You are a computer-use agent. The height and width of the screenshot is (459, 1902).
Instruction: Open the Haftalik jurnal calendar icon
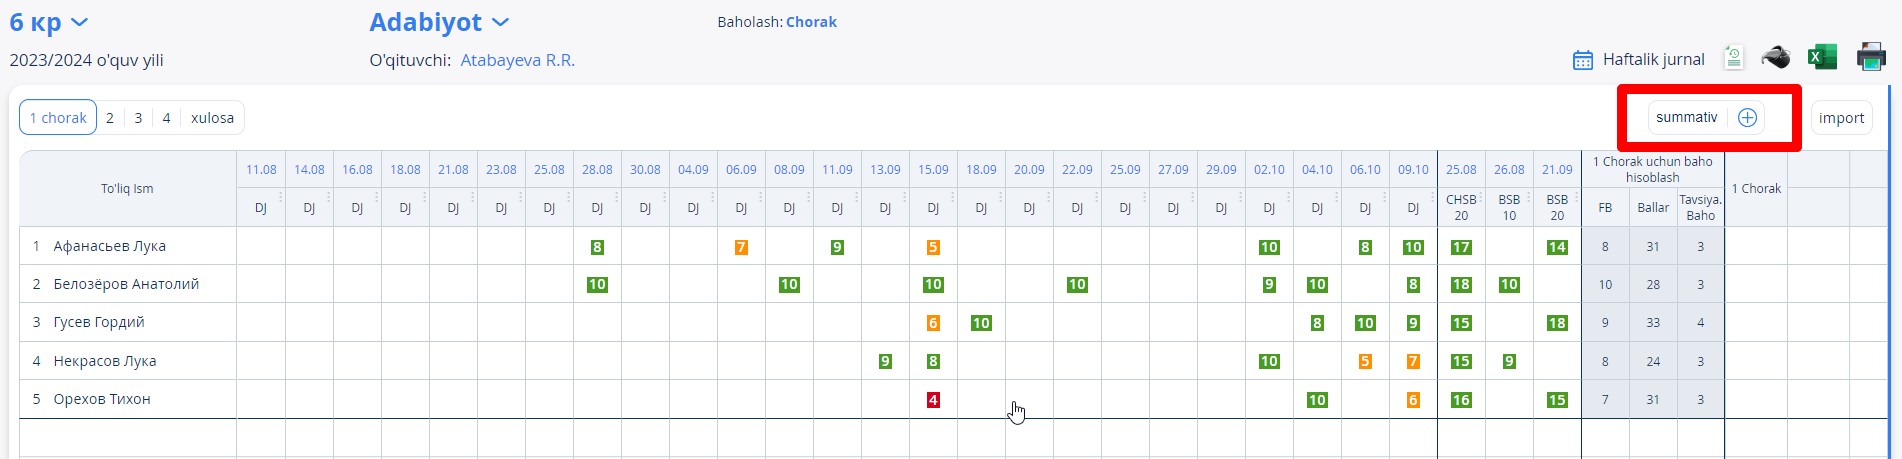tap(1582, 60)
